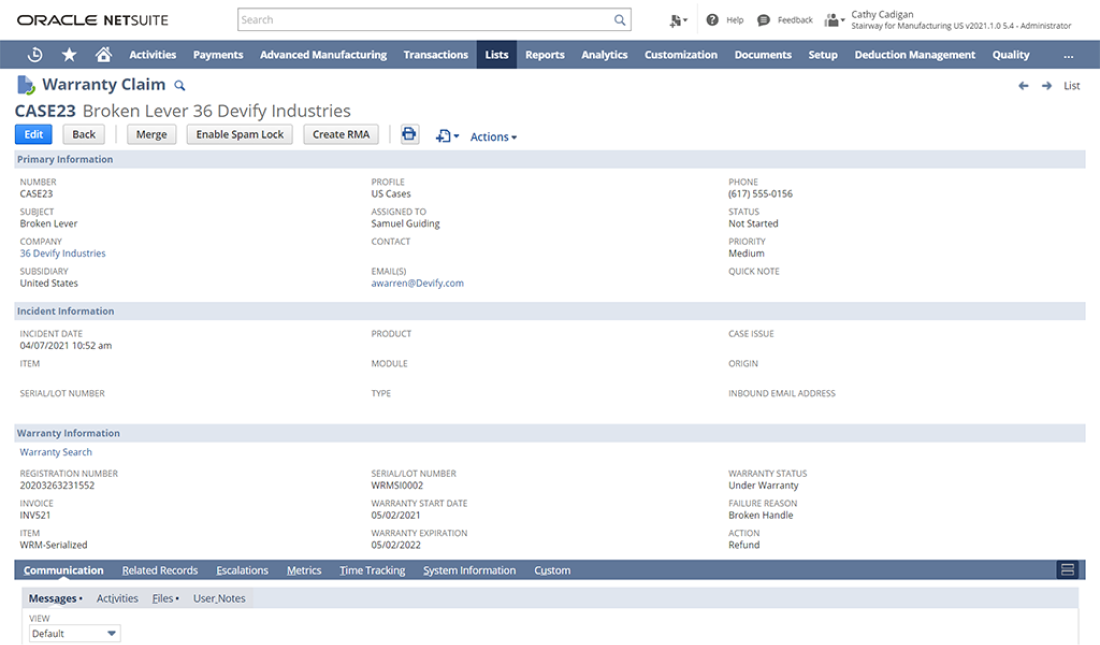Open the Transactions menu
The image size is (1100, 645).
pos(435,55)
